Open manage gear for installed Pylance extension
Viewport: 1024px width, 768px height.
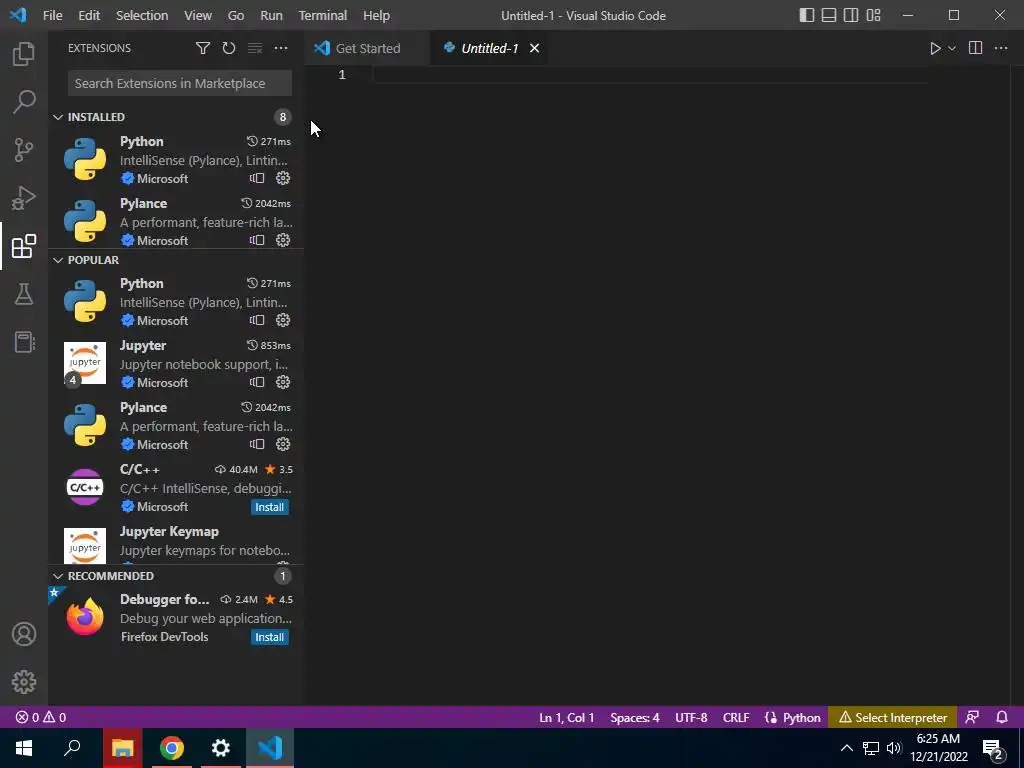283,240
